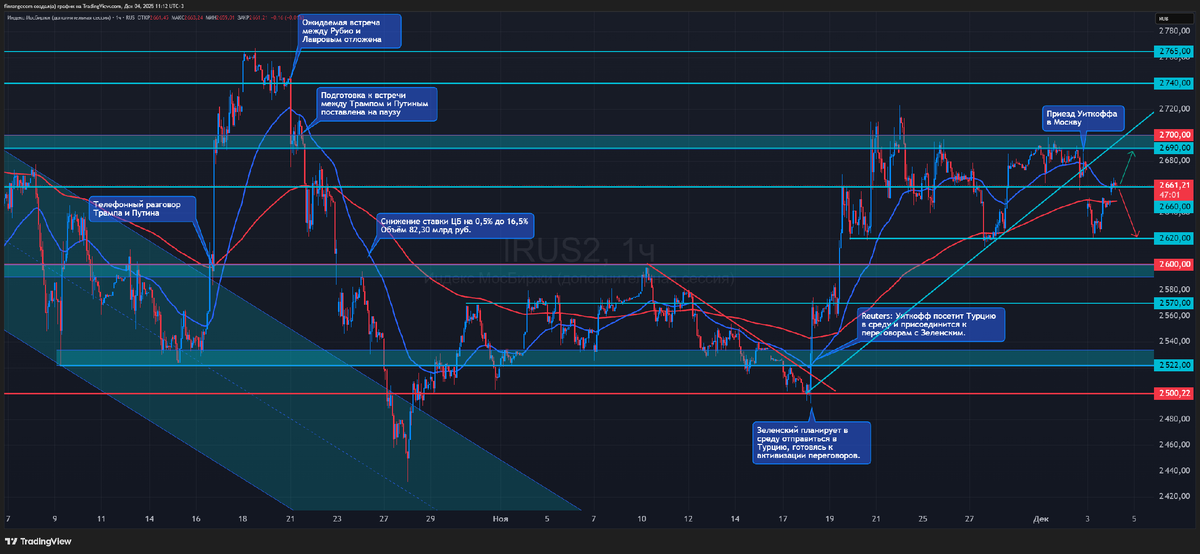
Task: Select the 2522,00 price label
Action: (1174, 365)
